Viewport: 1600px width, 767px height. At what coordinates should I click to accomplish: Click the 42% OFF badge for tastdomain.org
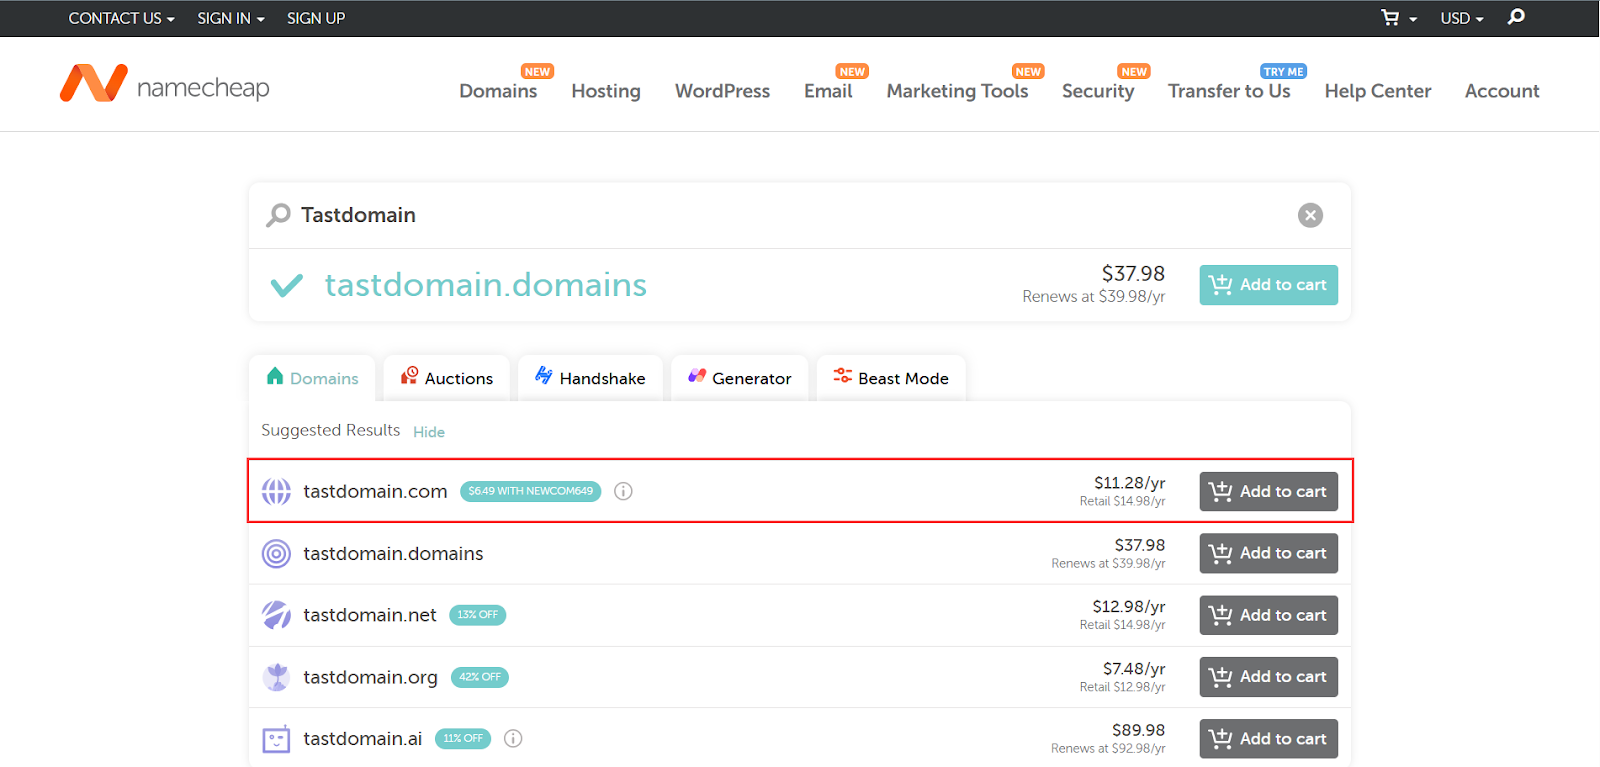(x=480, y=677)
